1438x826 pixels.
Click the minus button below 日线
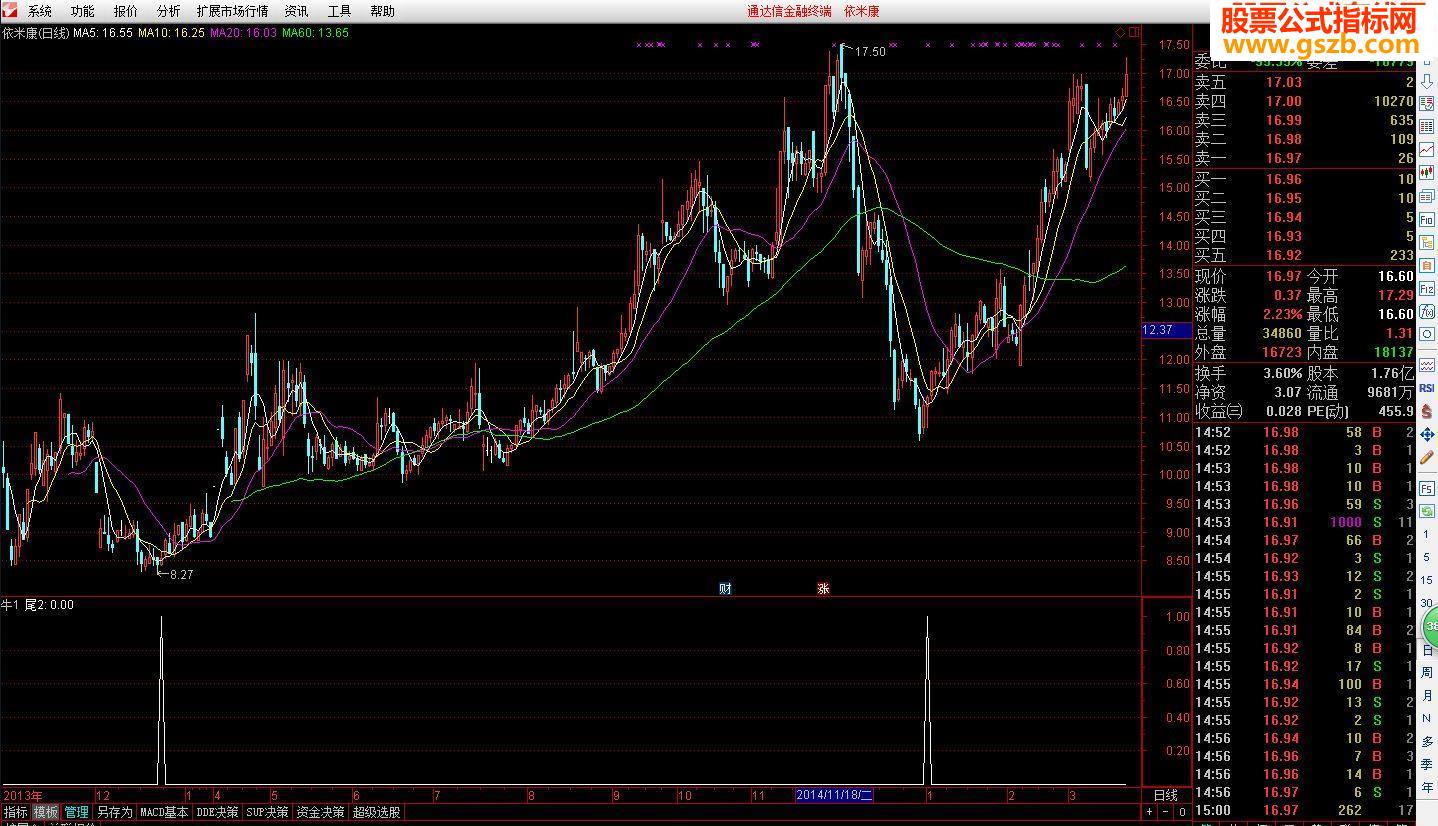point(1164,812)
